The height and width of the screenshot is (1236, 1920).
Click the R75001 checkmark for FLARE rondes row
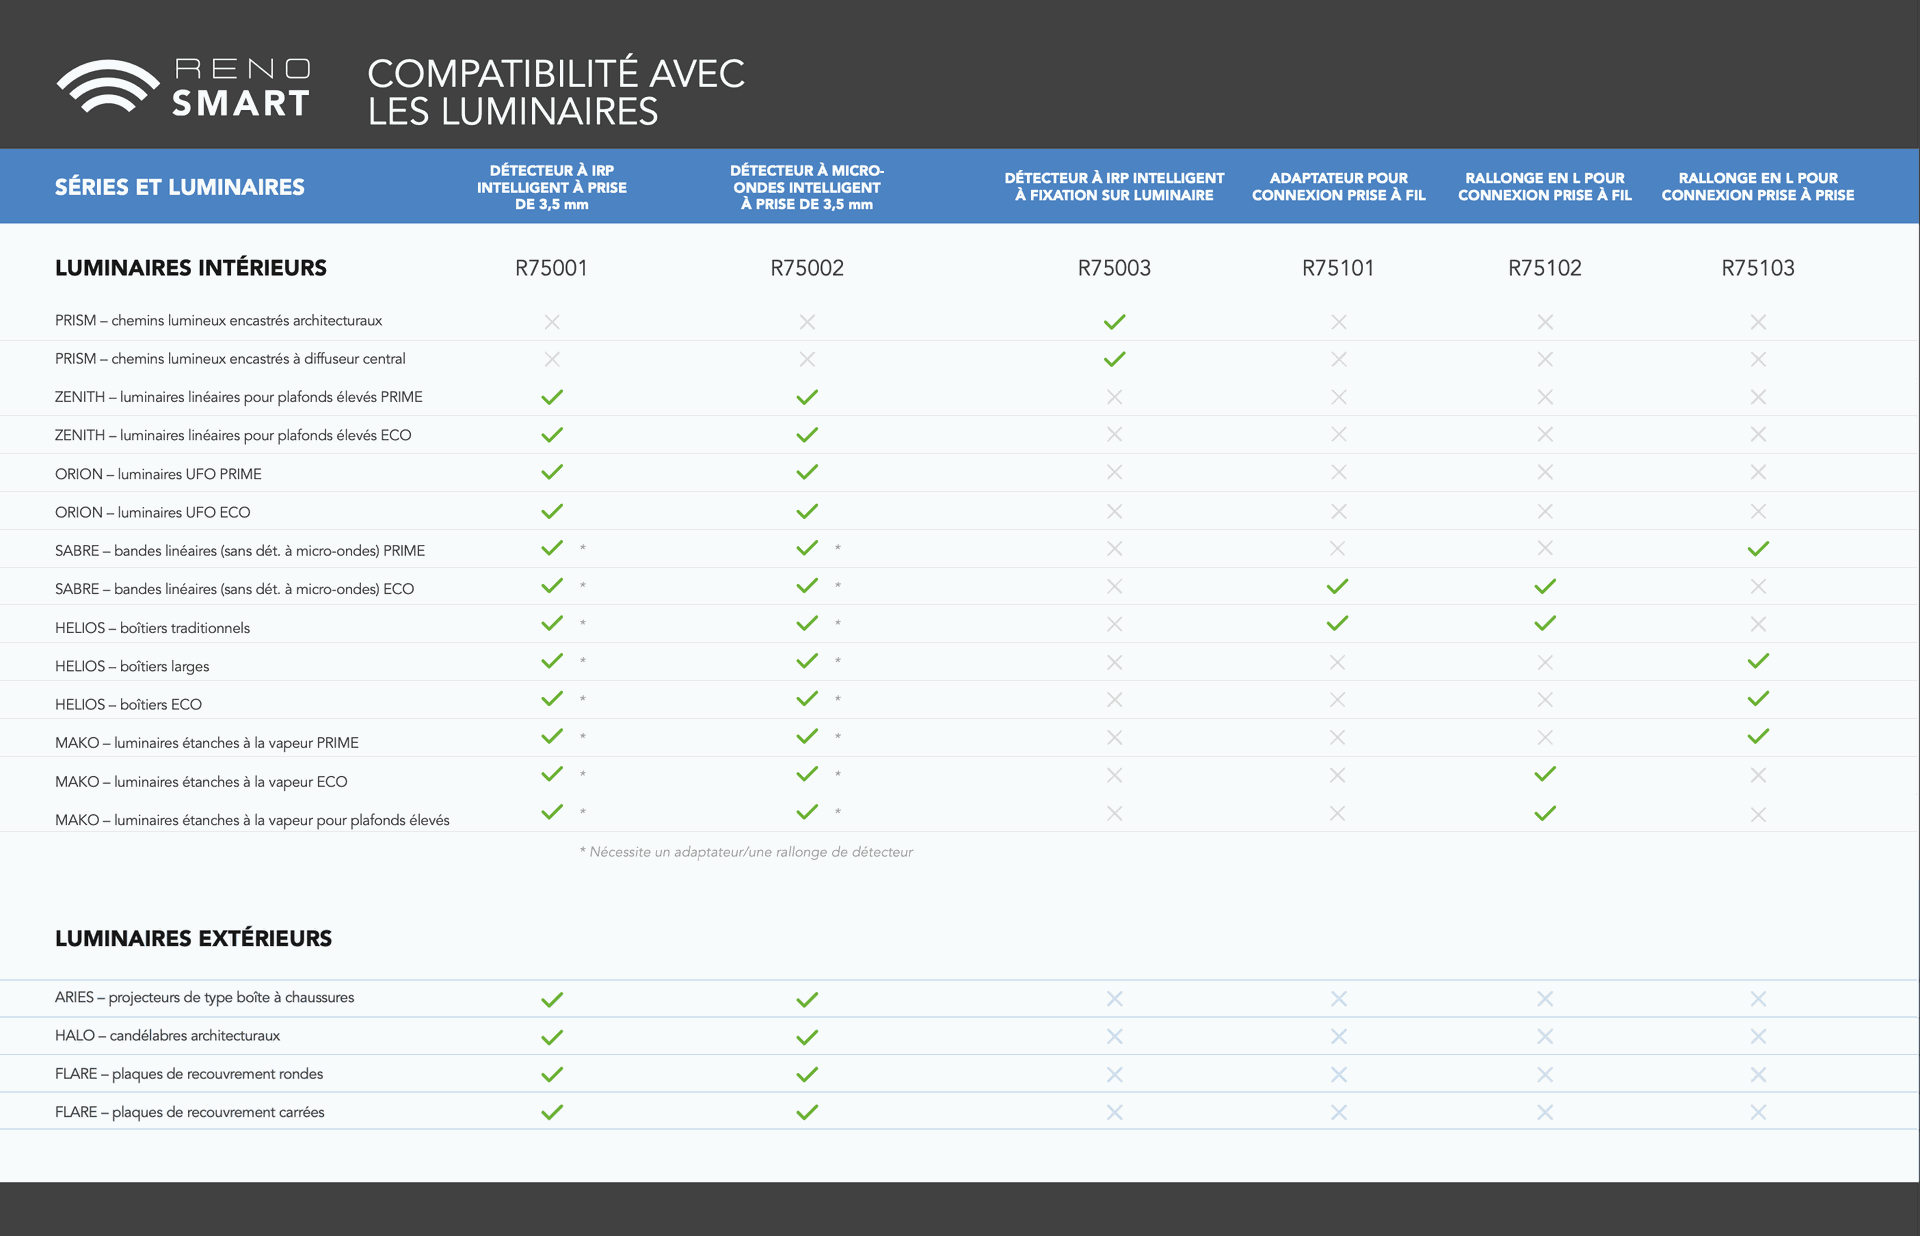click(552, 1074)
